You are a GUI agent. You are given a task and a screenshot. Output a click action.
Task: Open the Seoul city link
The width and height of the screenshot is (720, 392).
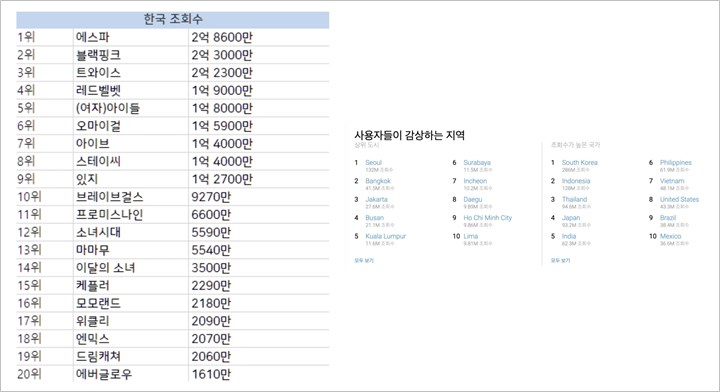click(373, 162)
